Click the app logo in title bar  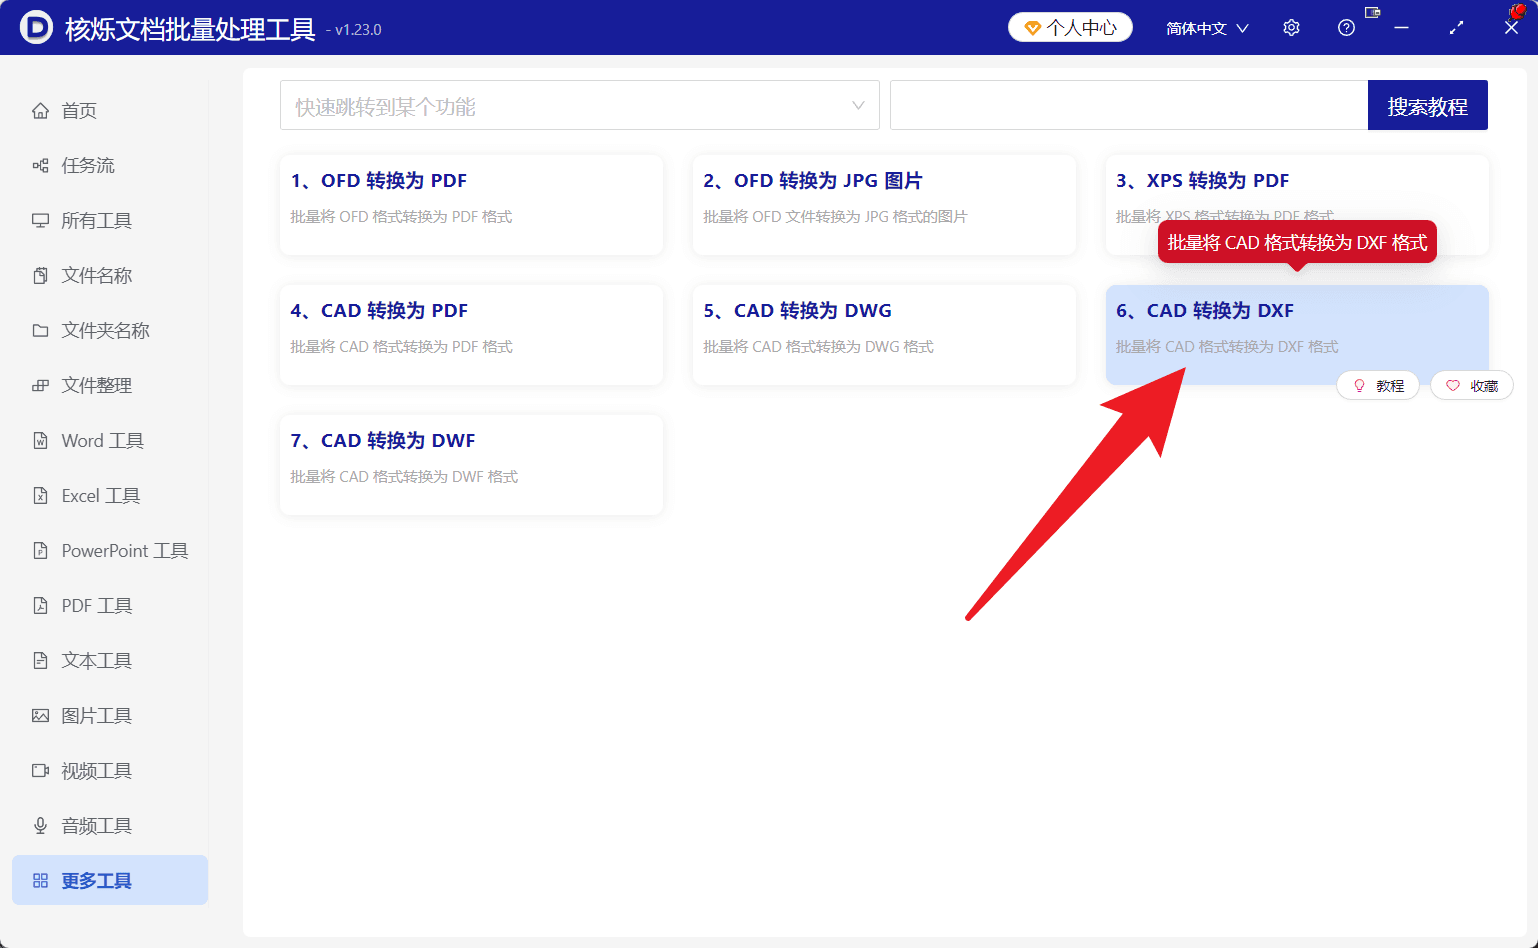pos(36,27)
